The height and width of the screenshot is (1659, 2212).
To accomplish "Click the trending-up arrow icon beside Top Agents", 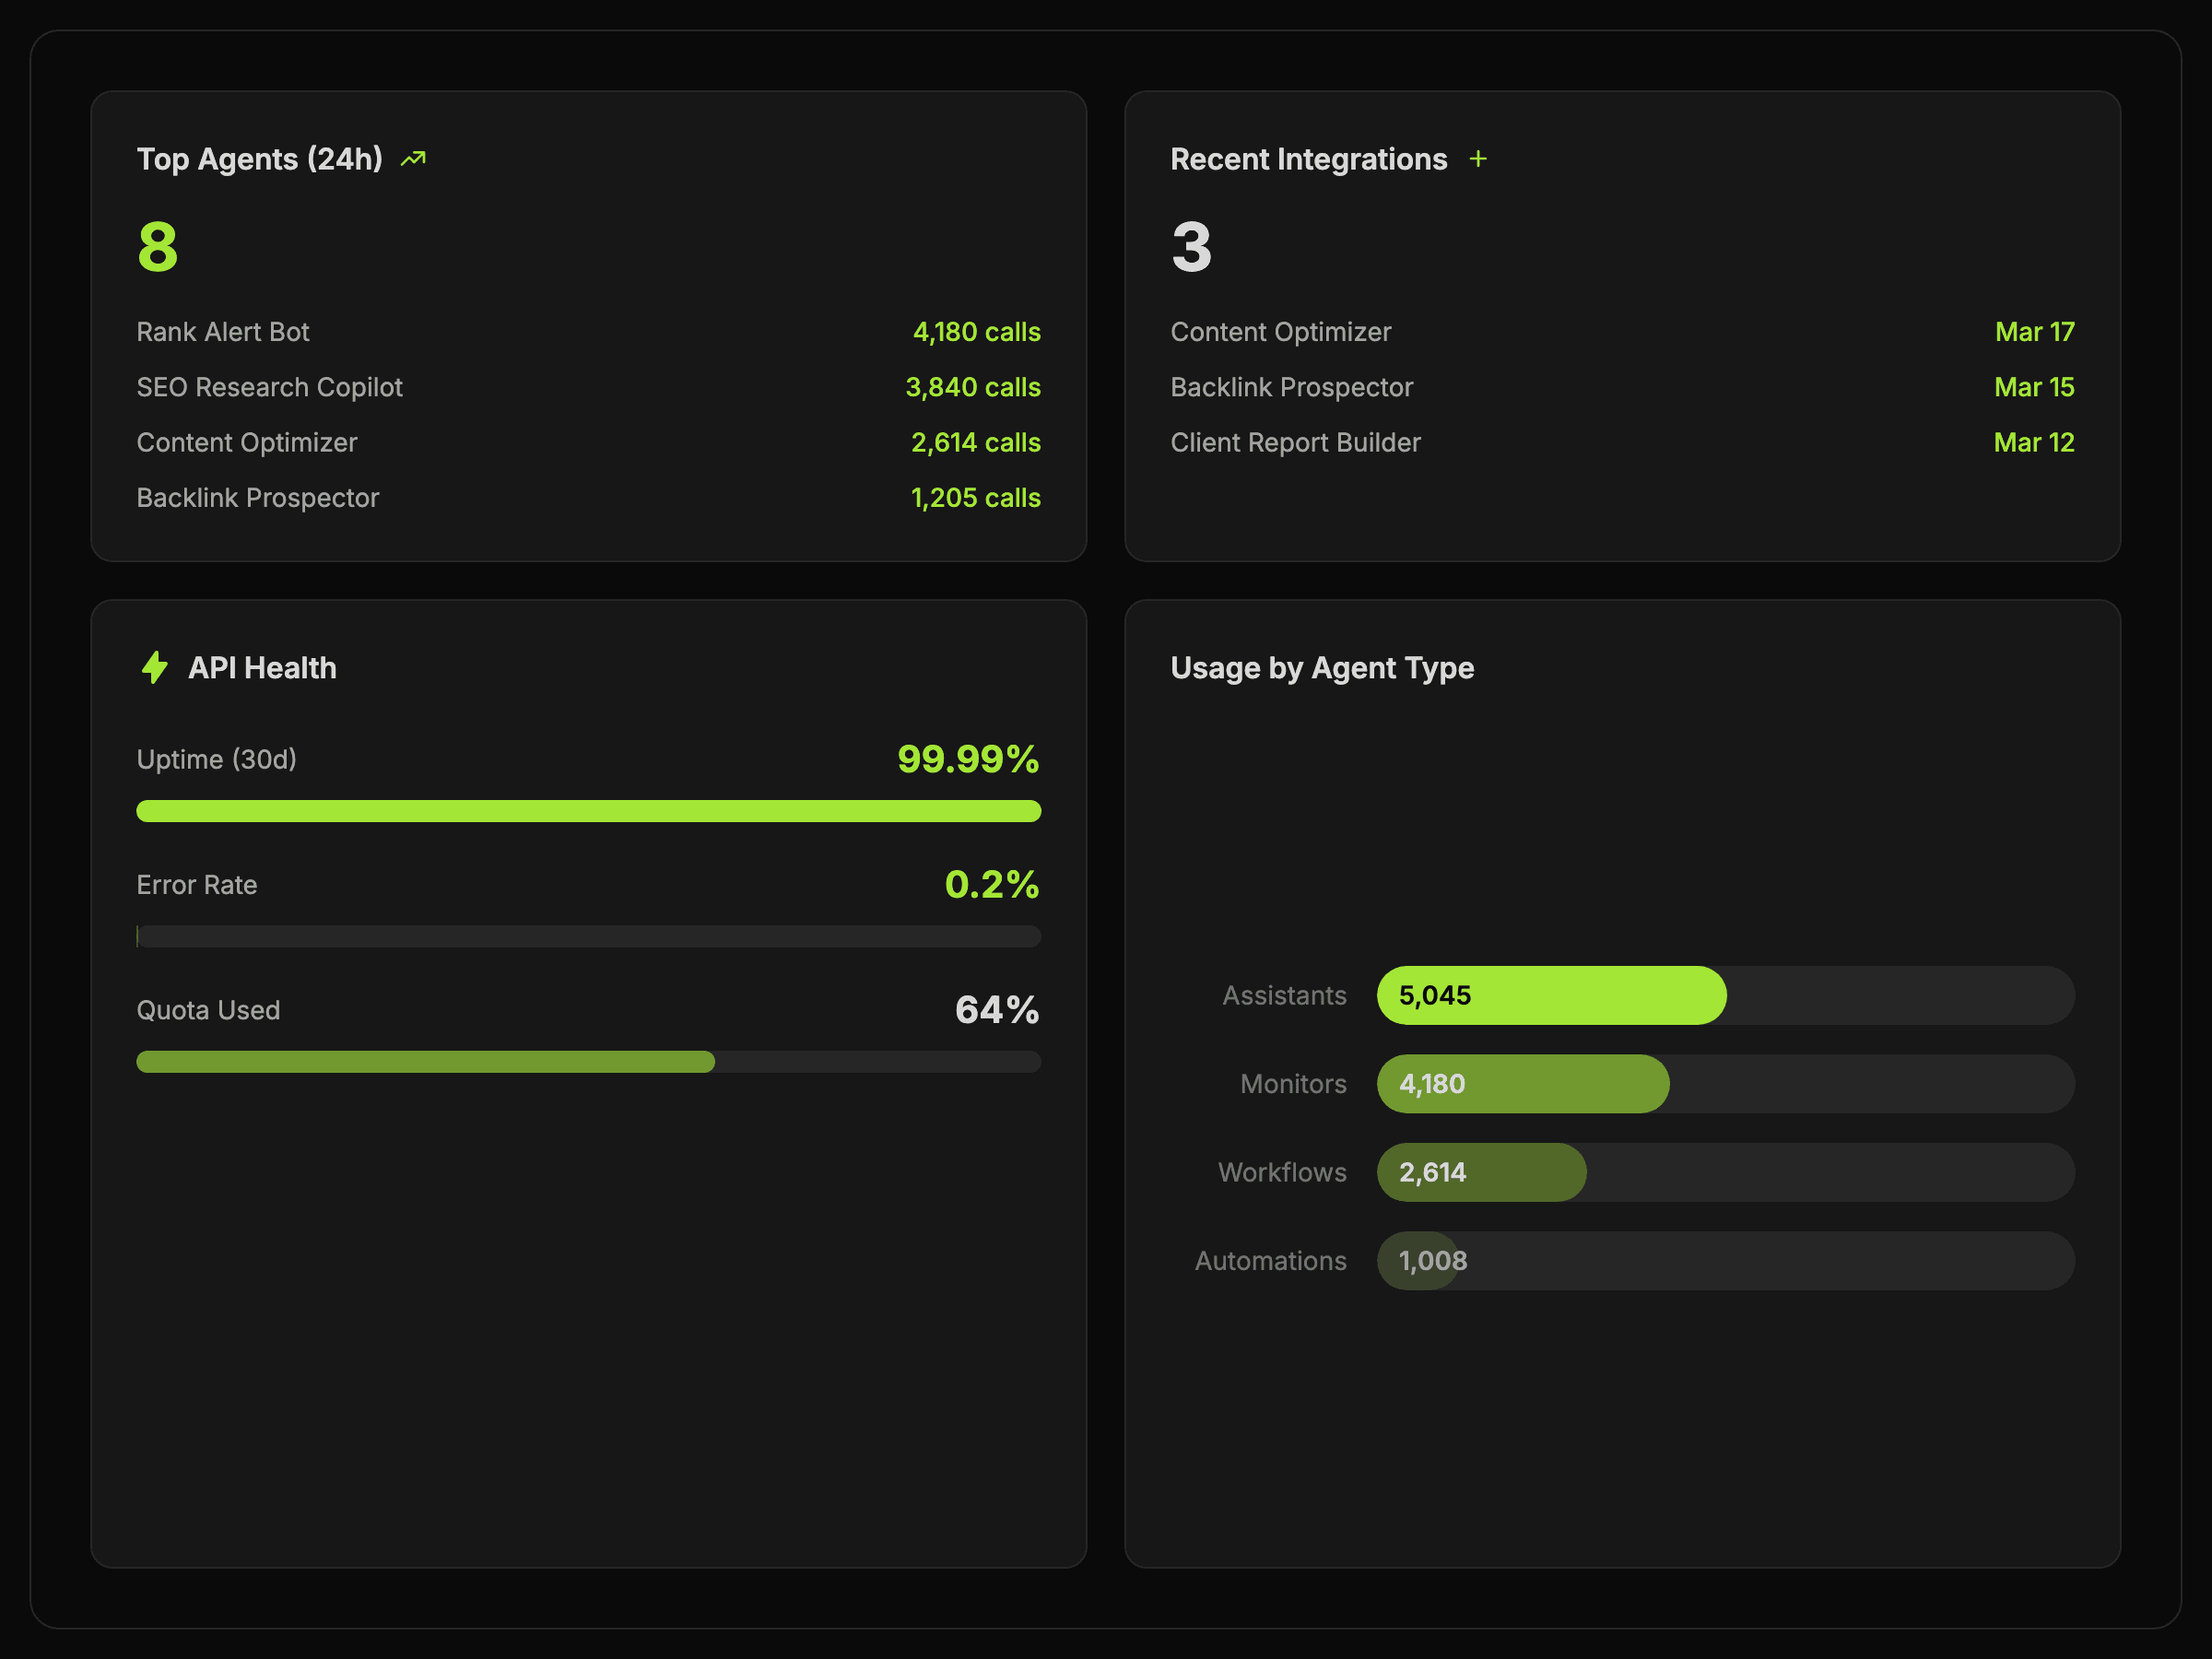I will (x=413, y=159).
